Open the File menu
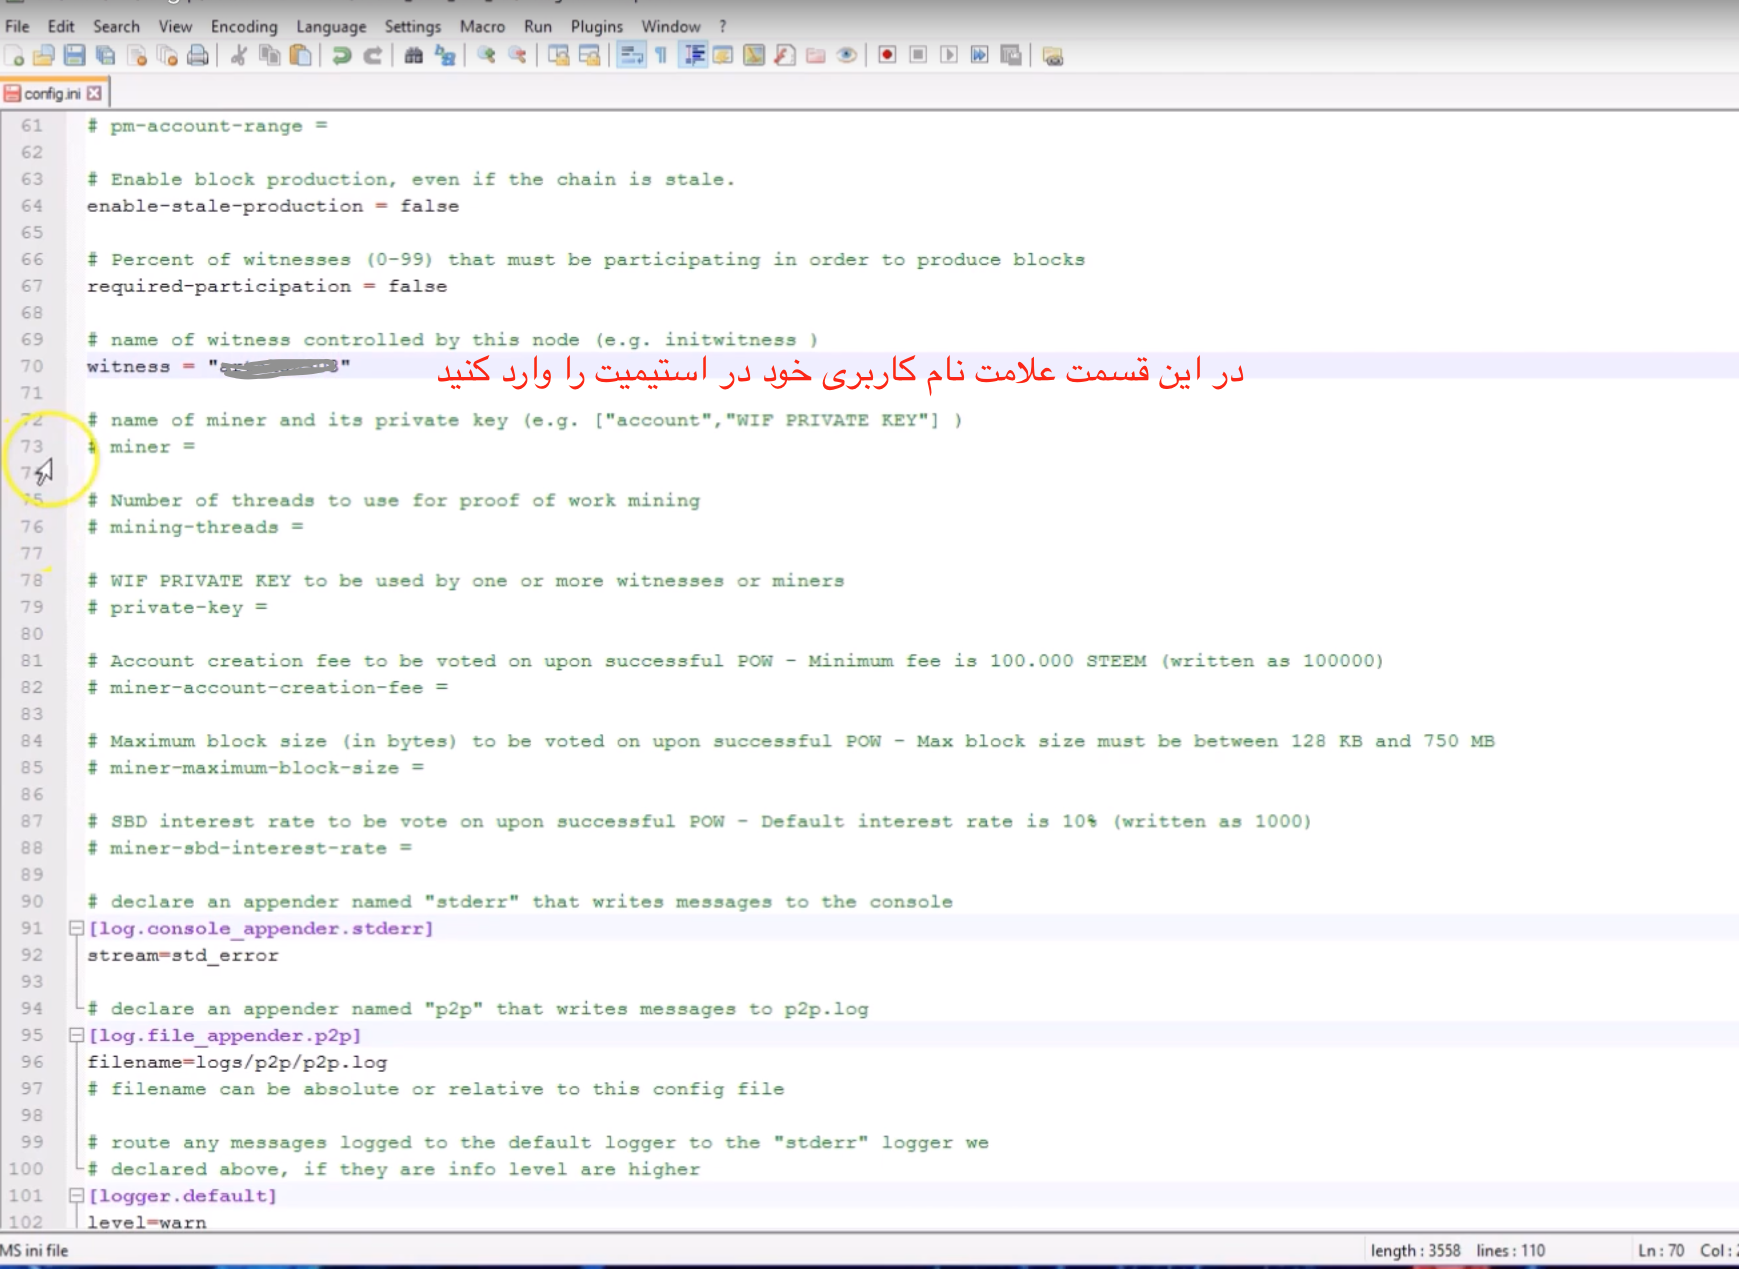The image size is (1739, 1269). click(17, 27)
